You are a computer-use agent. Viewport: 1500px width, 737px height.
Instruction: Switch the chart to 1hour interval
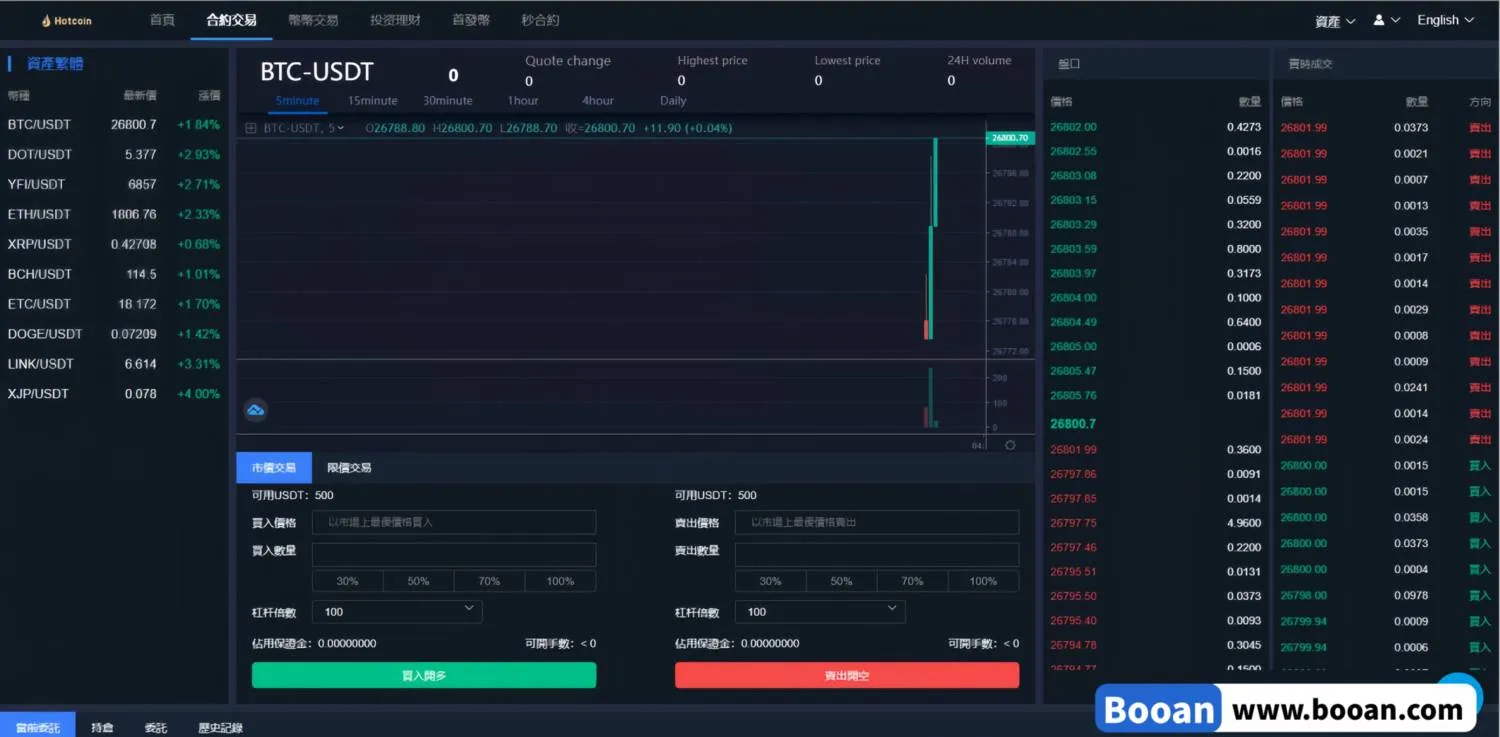522,101
